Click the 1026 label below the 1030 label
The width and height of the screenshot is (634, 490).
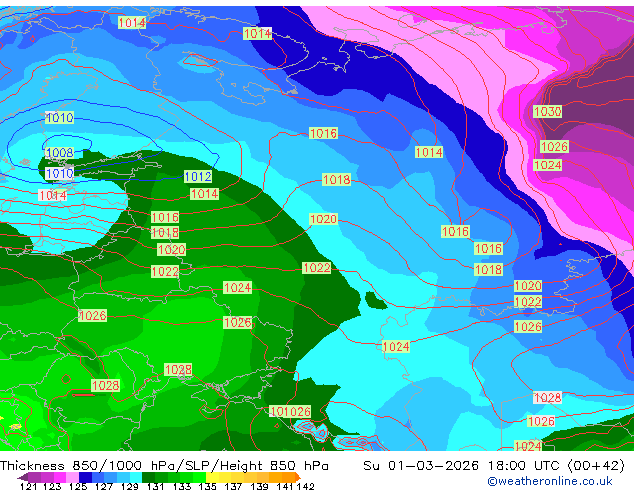pos(554,146)
